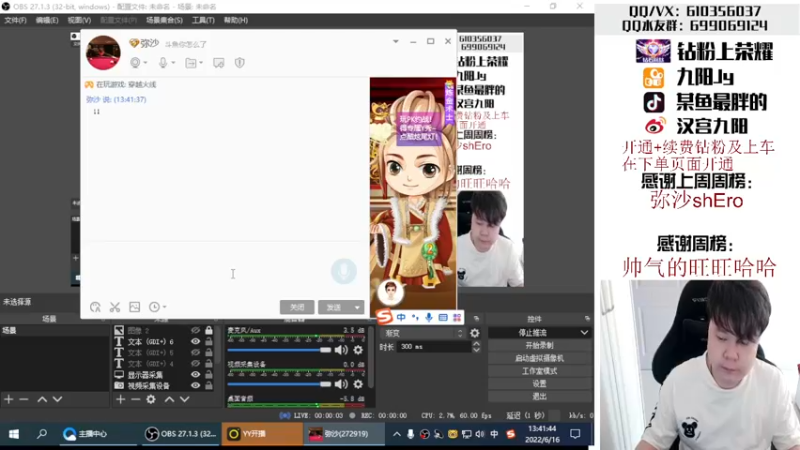
Task: Open the chat window title dropdown arrow
Action: pyautogui.click(x=395, y=41)
